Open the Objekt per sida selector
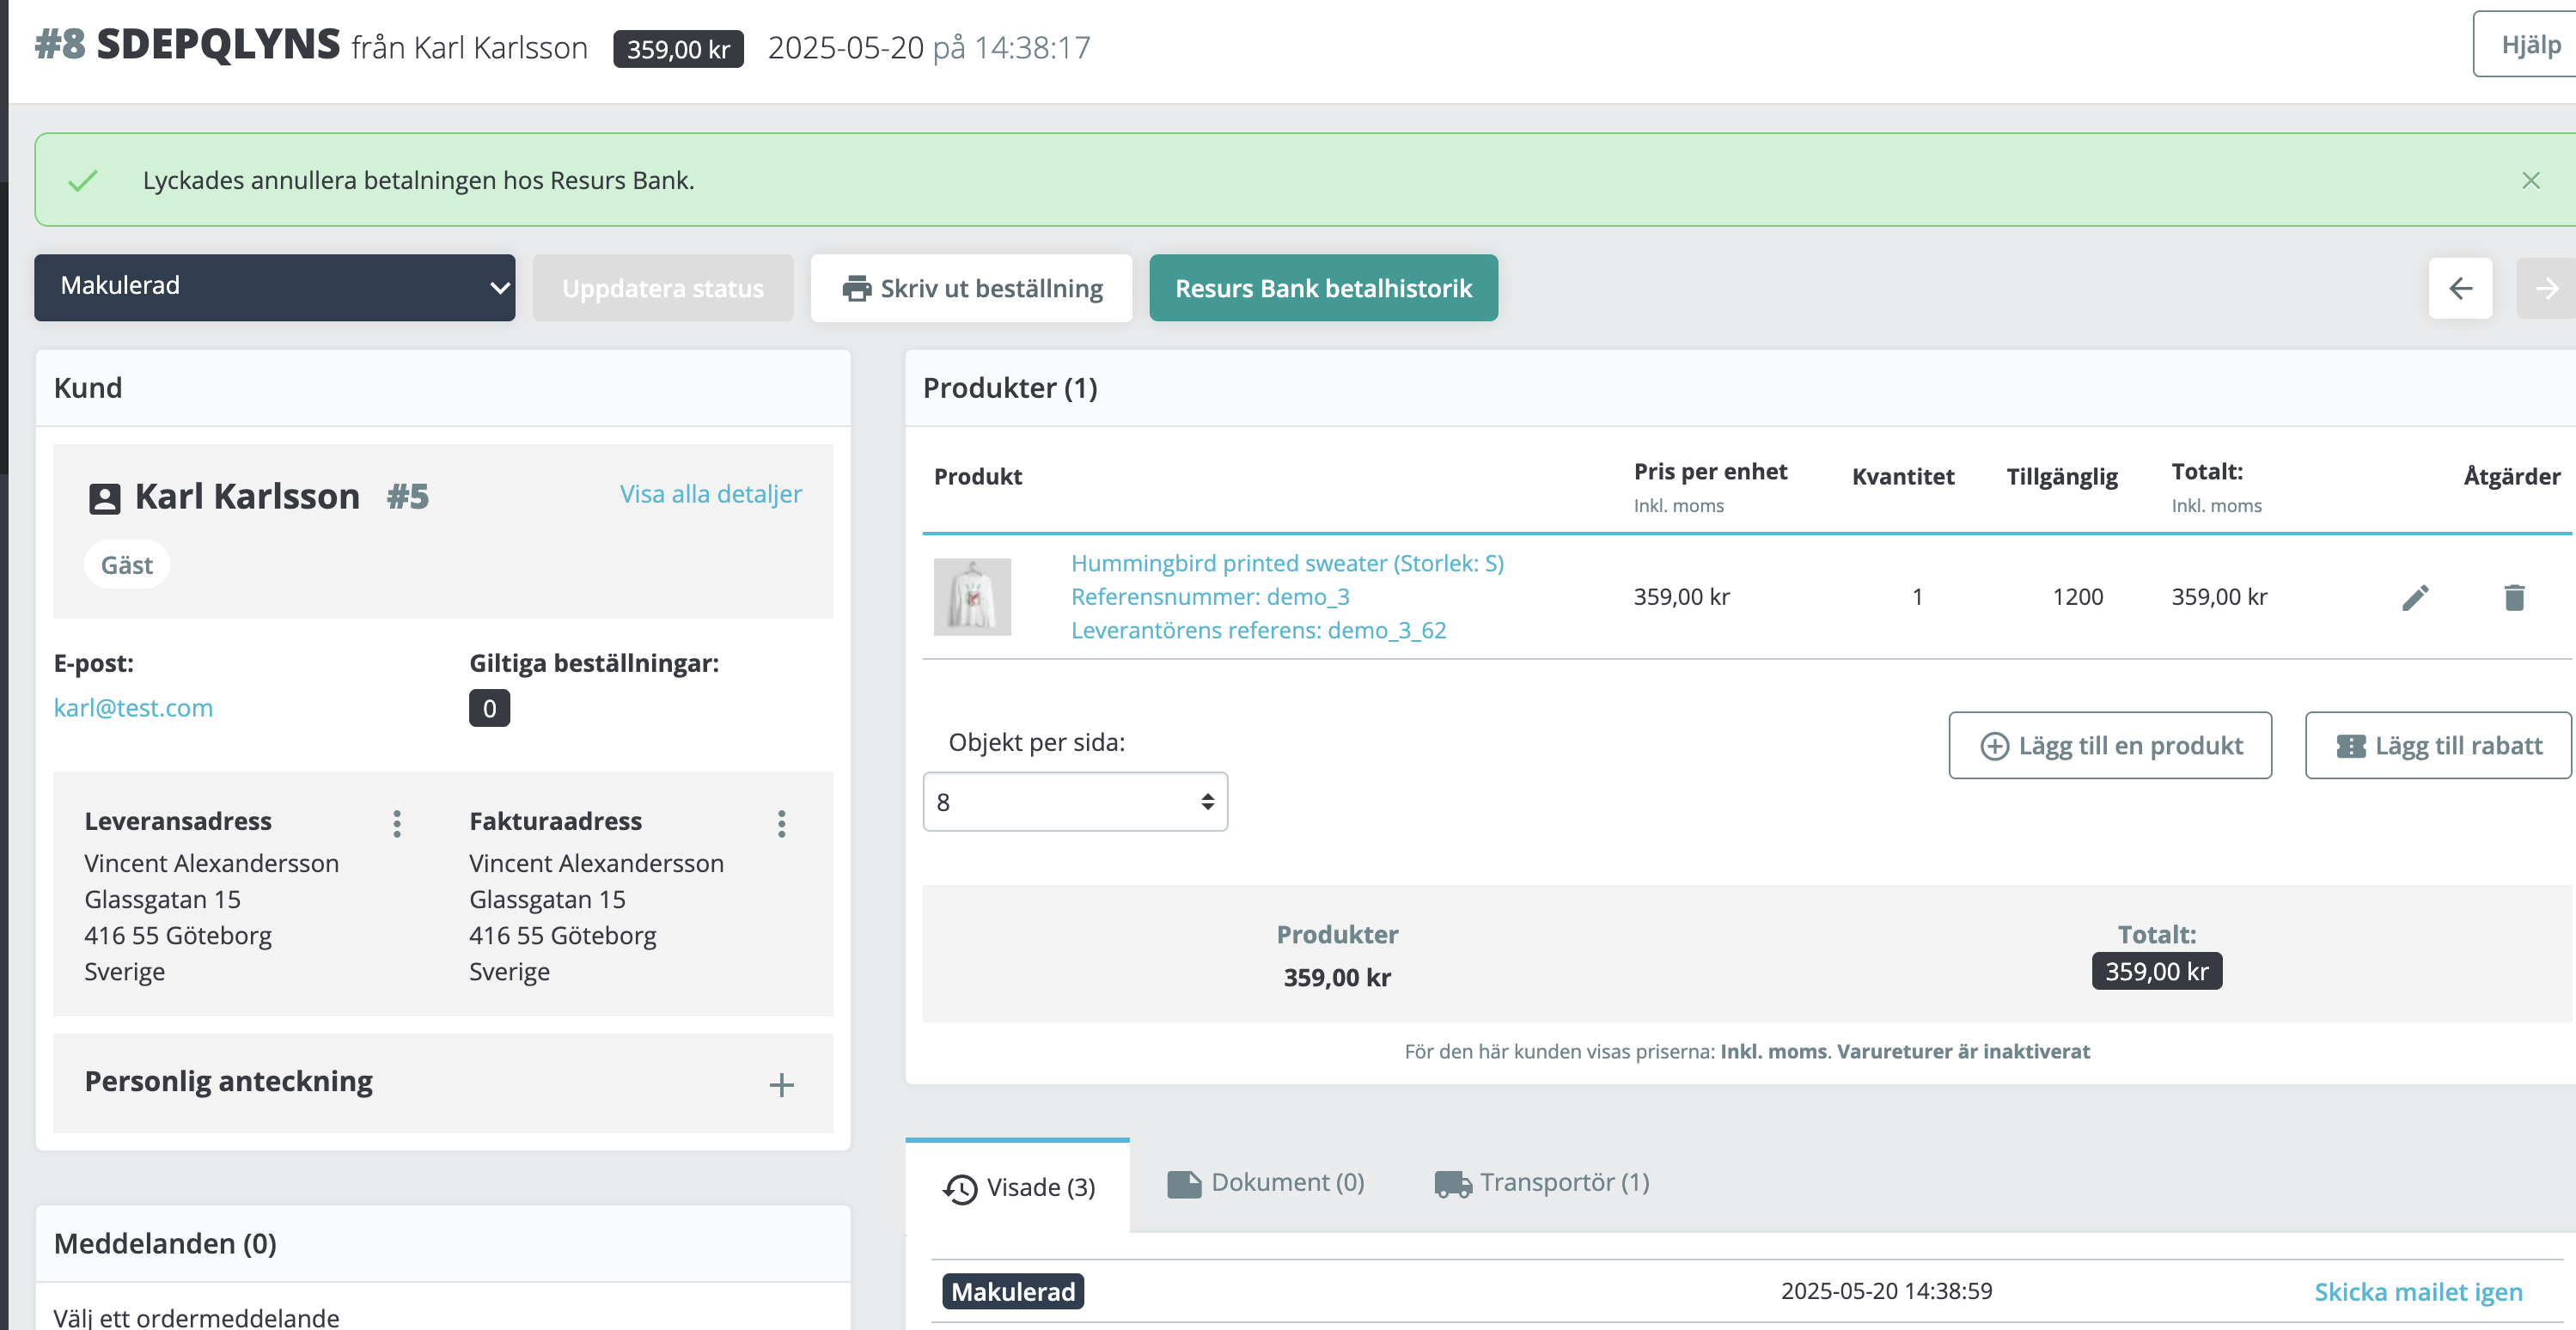This screenshot has height=1330, width=2576. (x=1075, y=801)
